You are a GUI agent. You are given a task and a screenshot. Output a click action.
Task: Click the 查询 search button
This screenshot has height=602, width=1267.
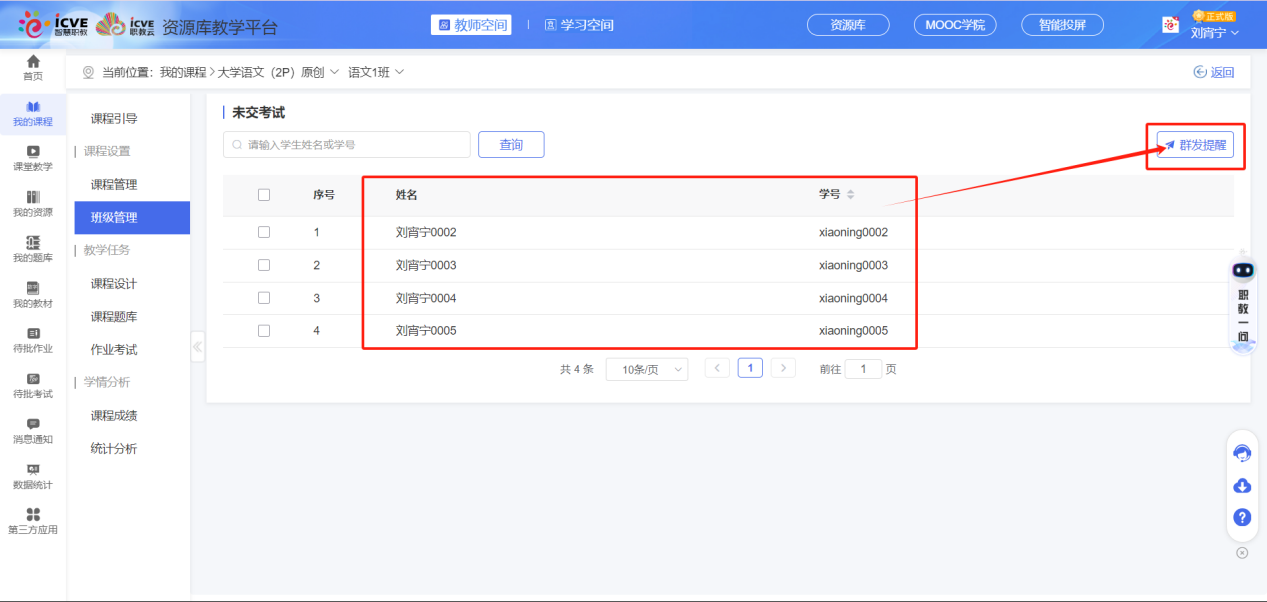[x=511, y=145]
